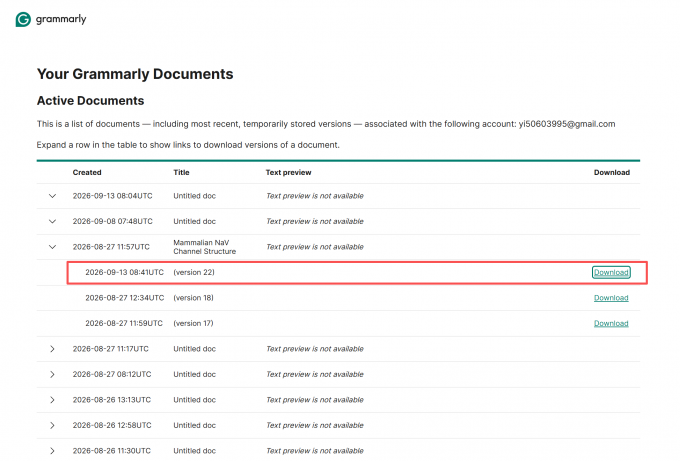Download version 22 of the document

pos(611,272)
